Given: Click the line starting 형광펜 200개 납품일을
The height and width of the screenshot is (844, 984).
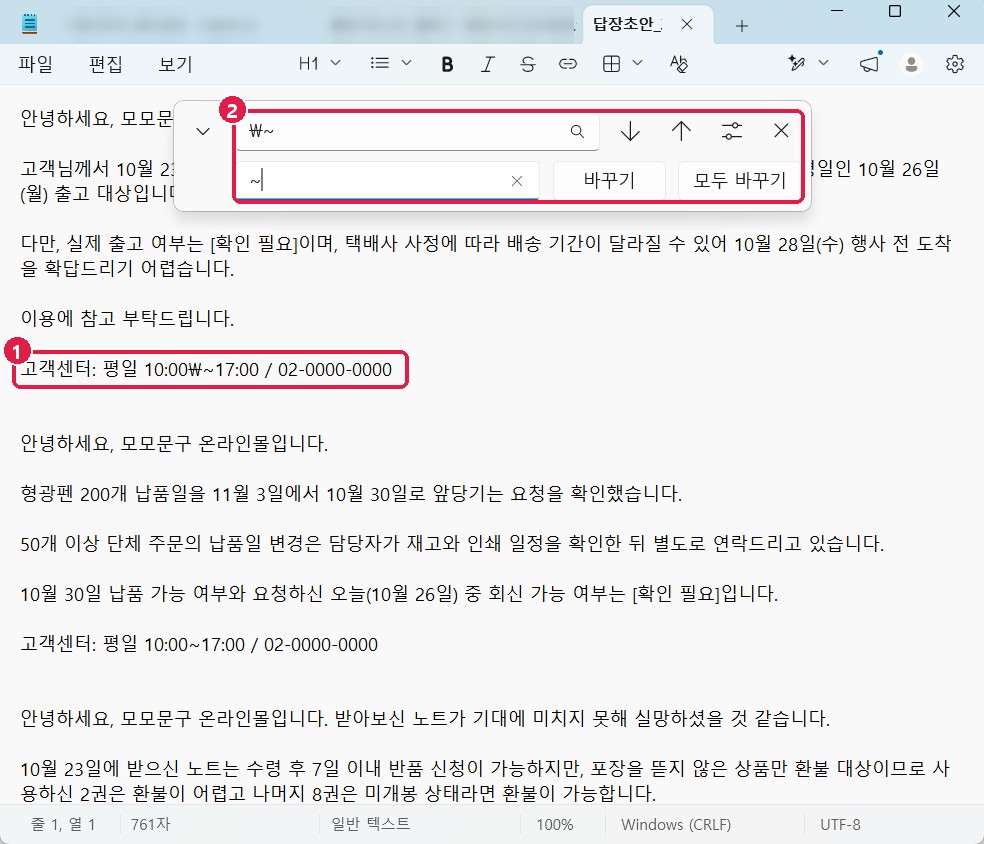Looking at the screenshot, I should pos(351,494).
